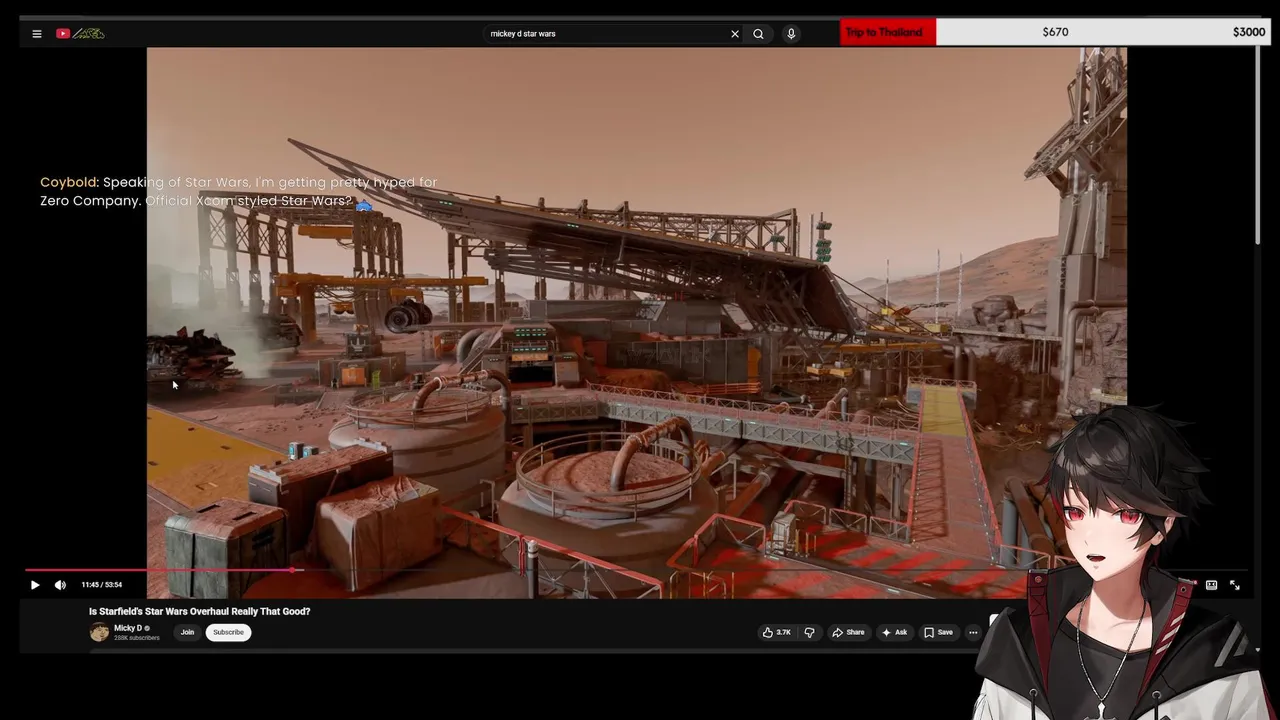Open the Micky D channel name link
The height and width of the screenshot is (720, 1280).
pos(128,628)
